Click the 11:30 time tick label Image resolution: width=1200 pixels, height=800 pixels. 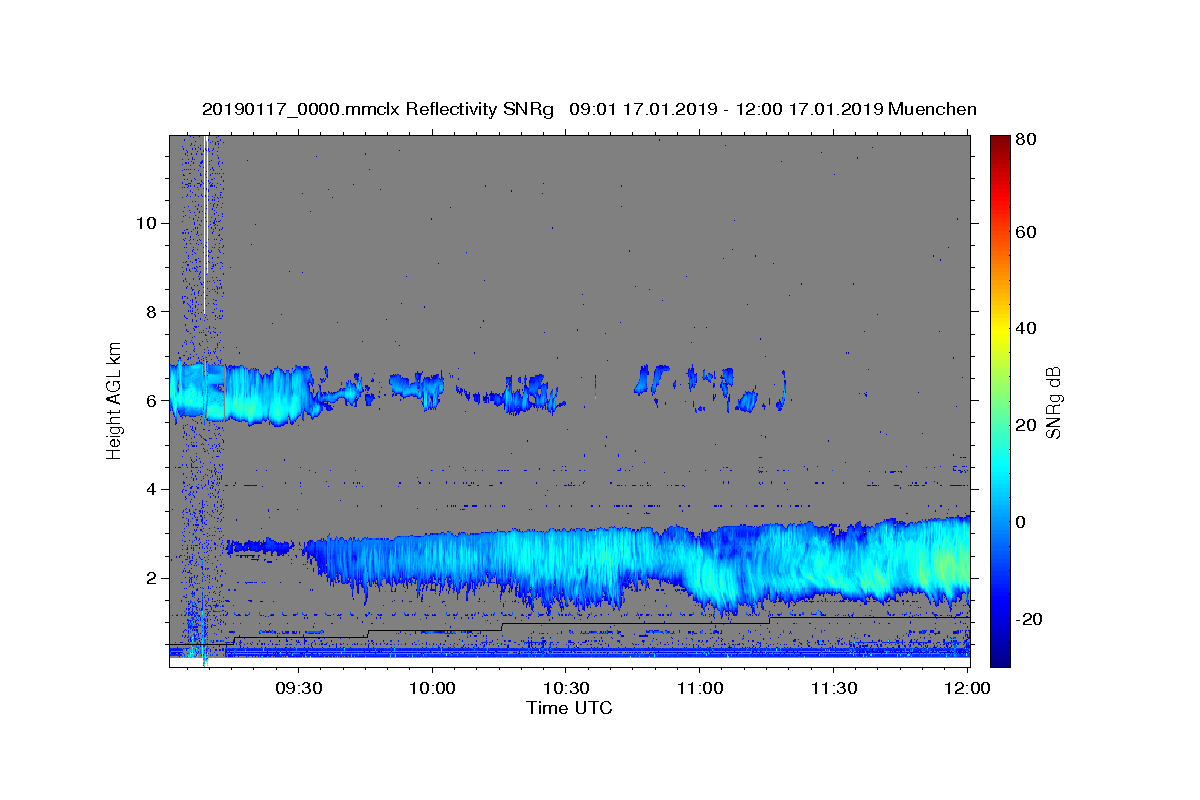[x=833, y=689]
